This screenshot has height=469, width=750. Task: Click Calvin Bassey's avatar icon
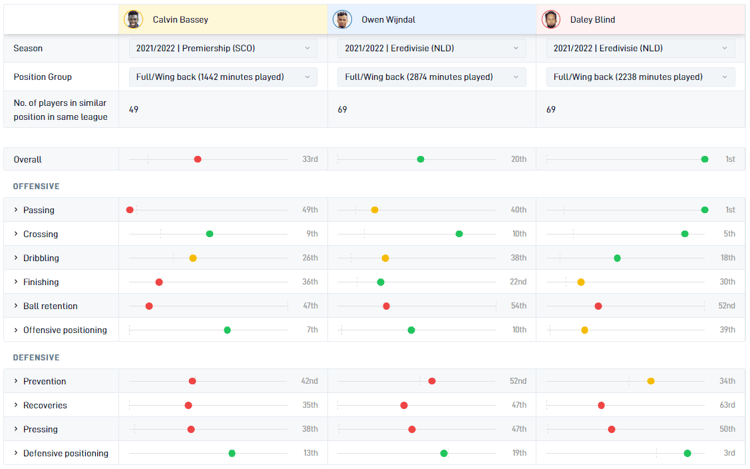click(134, 19)
